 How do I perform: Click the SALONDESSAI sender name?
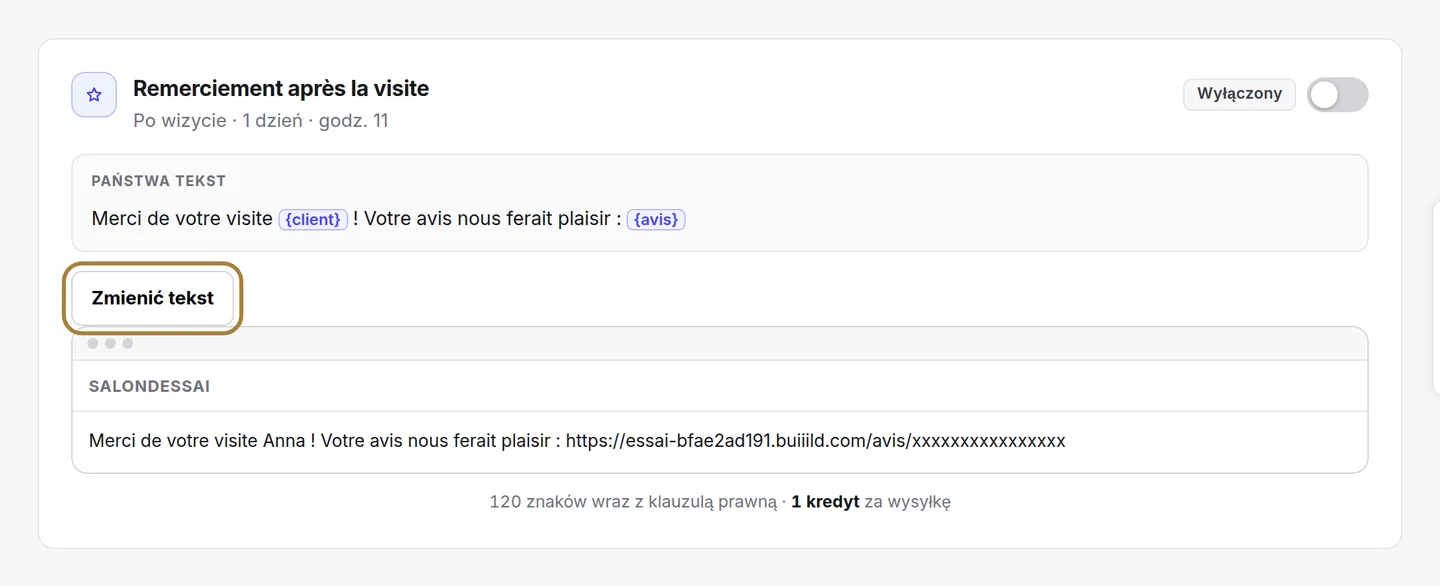[149, 386]
